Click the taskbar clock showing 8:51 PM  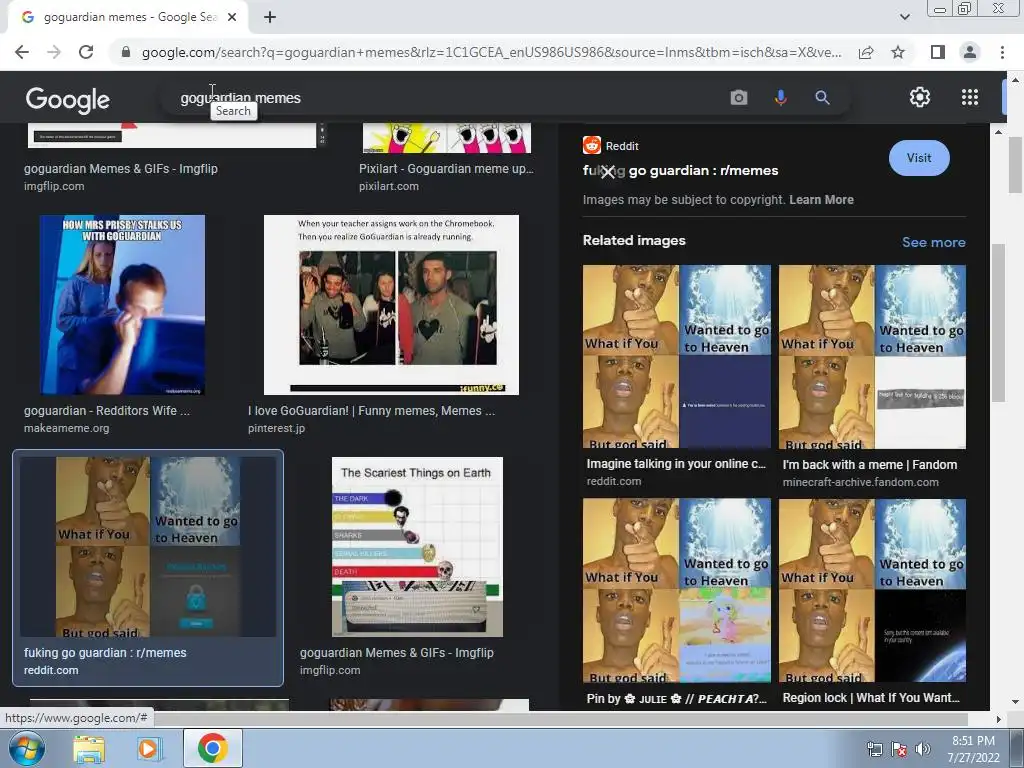[973, 749]
